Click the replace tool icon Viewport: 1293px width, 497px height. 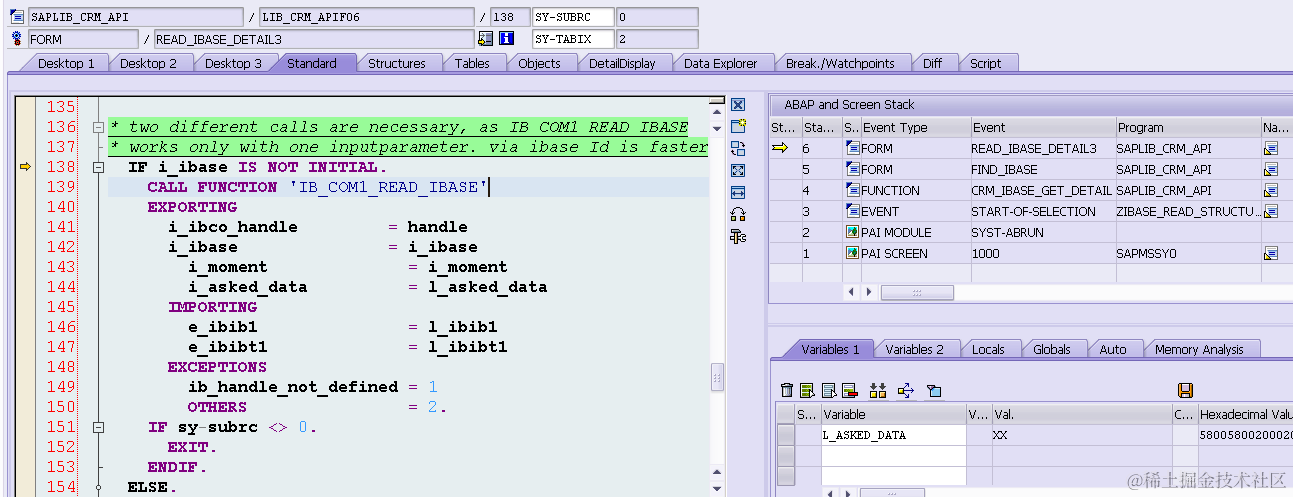pyautogui.click(x=738, y=148)
